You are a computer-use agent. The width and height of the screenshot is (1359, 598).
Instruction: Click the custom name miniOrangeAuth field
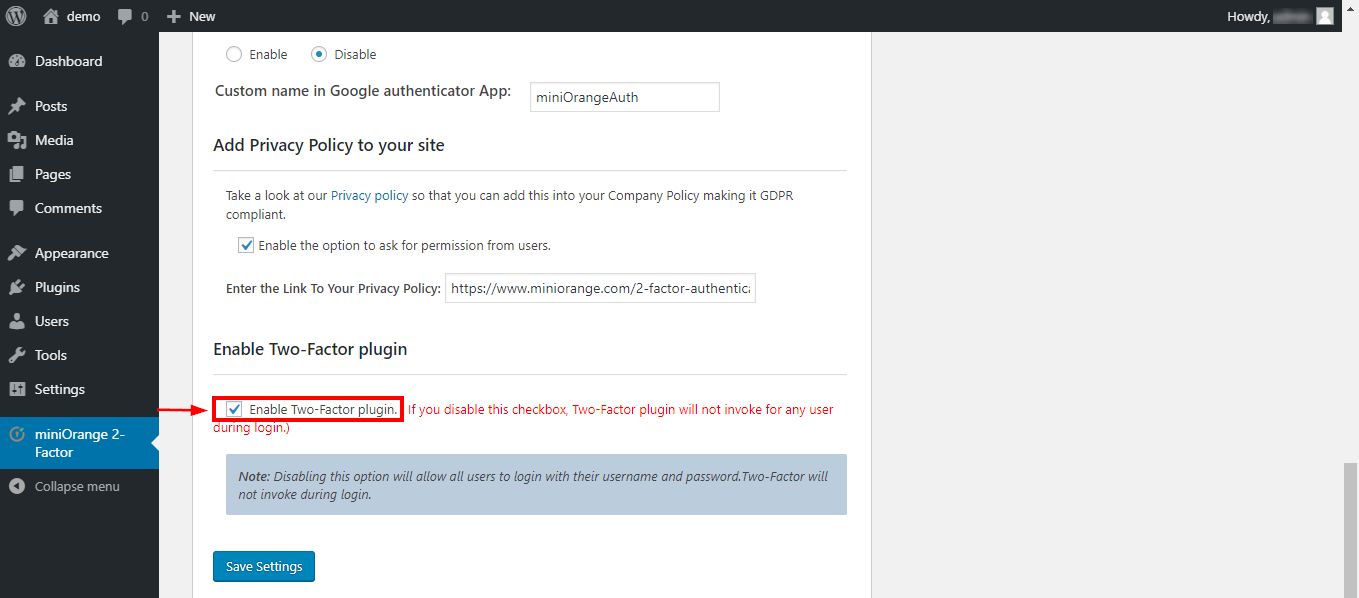624,97
